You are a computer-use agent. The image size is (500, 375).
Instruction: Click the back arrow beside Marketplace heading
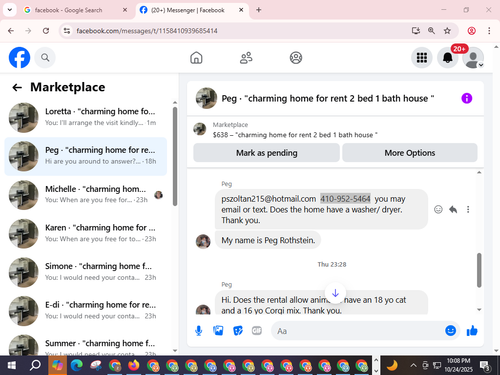point(17,87)
